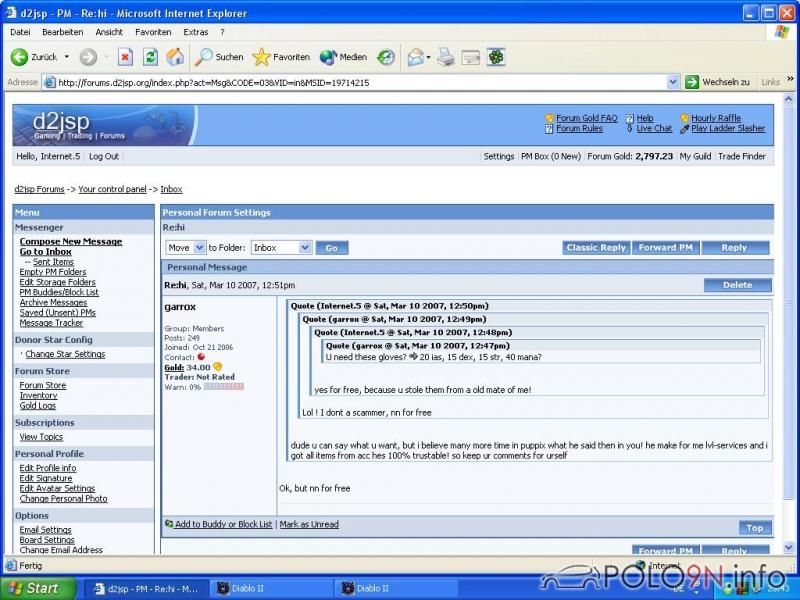Open the Bearbeiten menu
This screenshot has height=600, width=800.
(x=63, y=32)
